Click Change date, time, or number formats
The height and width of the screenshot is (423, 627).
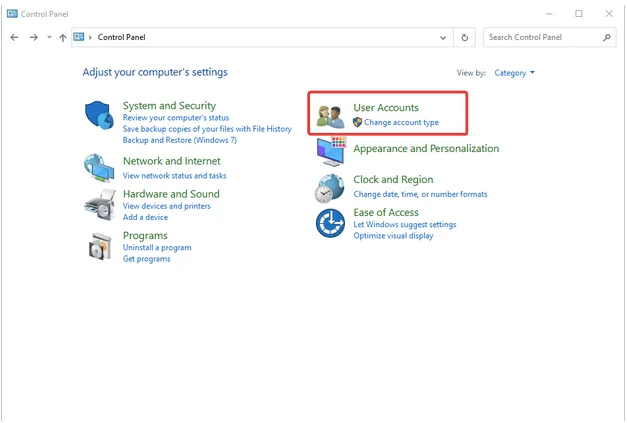point(420,194)
